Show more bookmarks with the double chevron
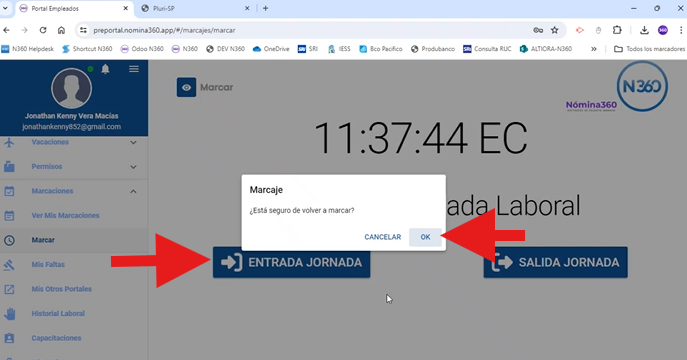687x360 pixels. tap(594, 49)
